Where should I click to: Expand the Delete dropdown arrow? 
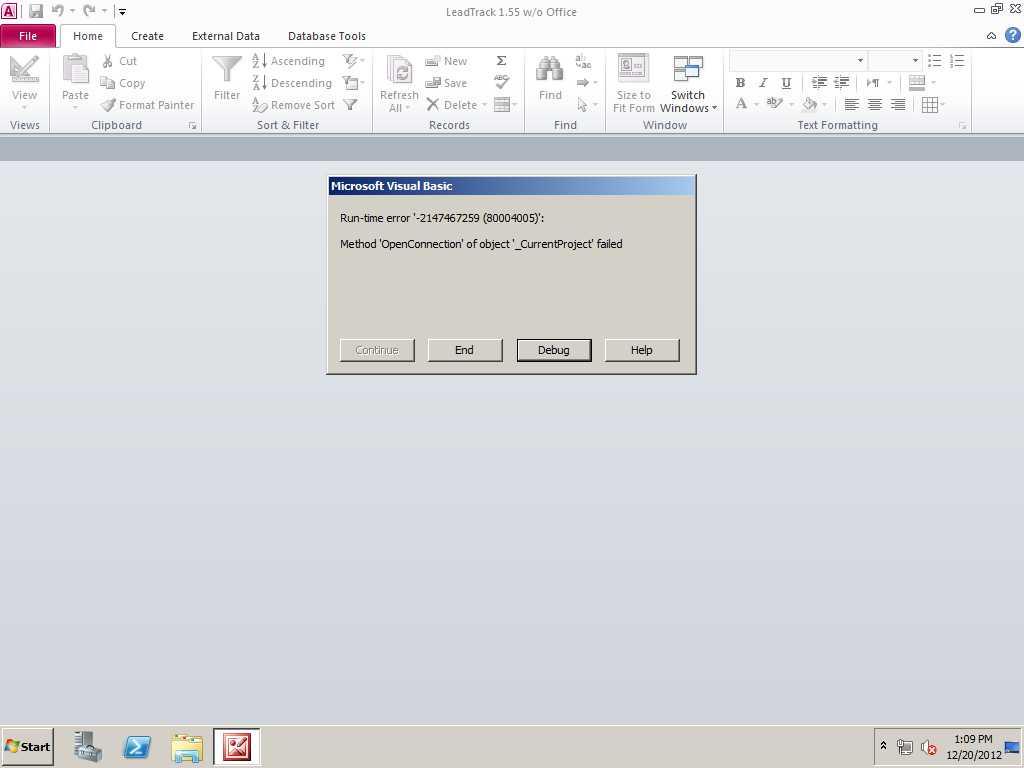click(485, 105)
